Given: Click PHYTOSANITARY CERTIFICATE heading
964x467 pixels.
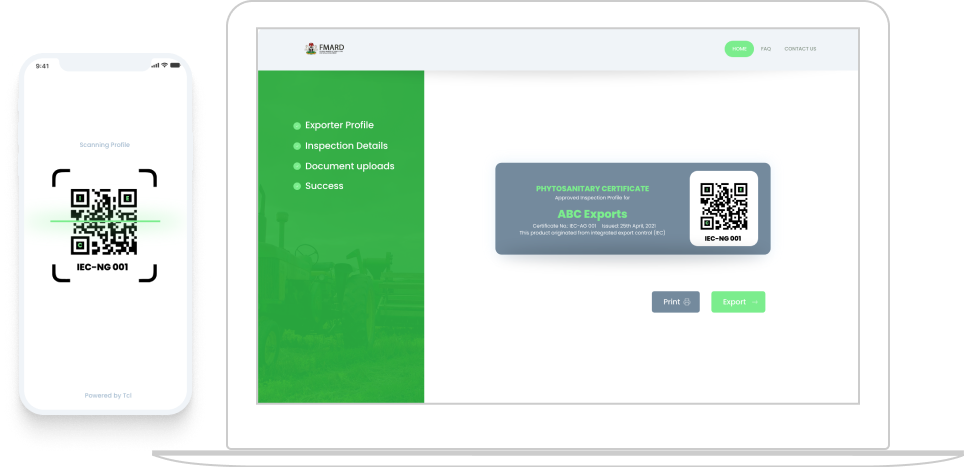Looking at the screenshot, I should [x=592, y=189].
